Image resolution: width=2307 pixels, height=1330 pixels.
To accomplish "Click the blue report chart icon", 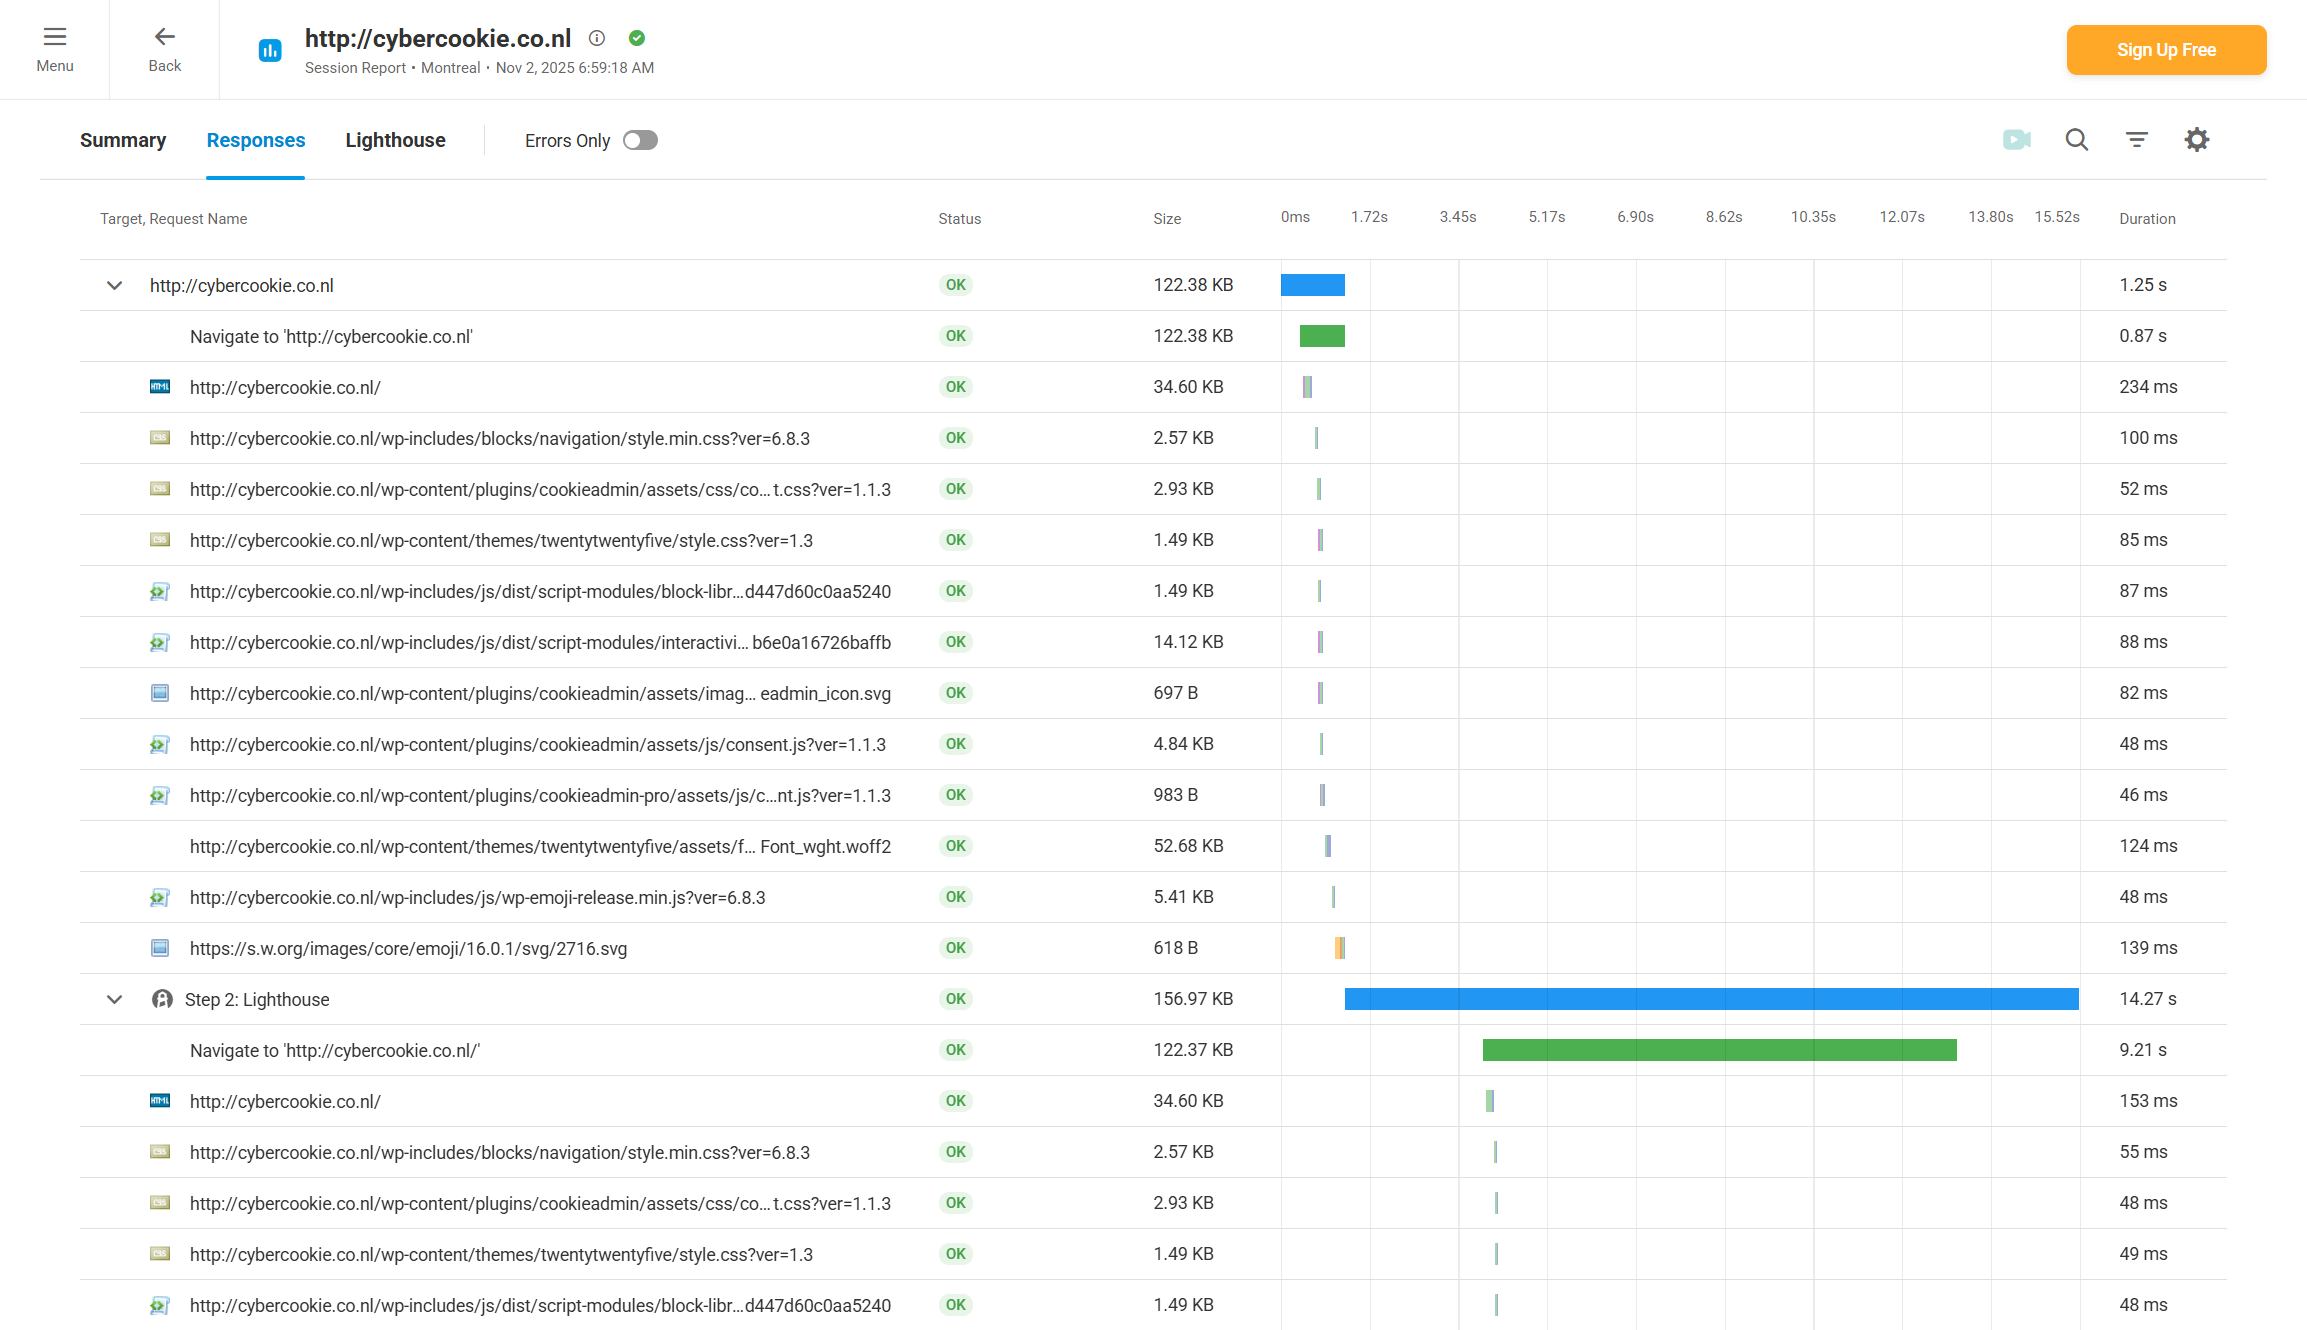I will point(270,50).
